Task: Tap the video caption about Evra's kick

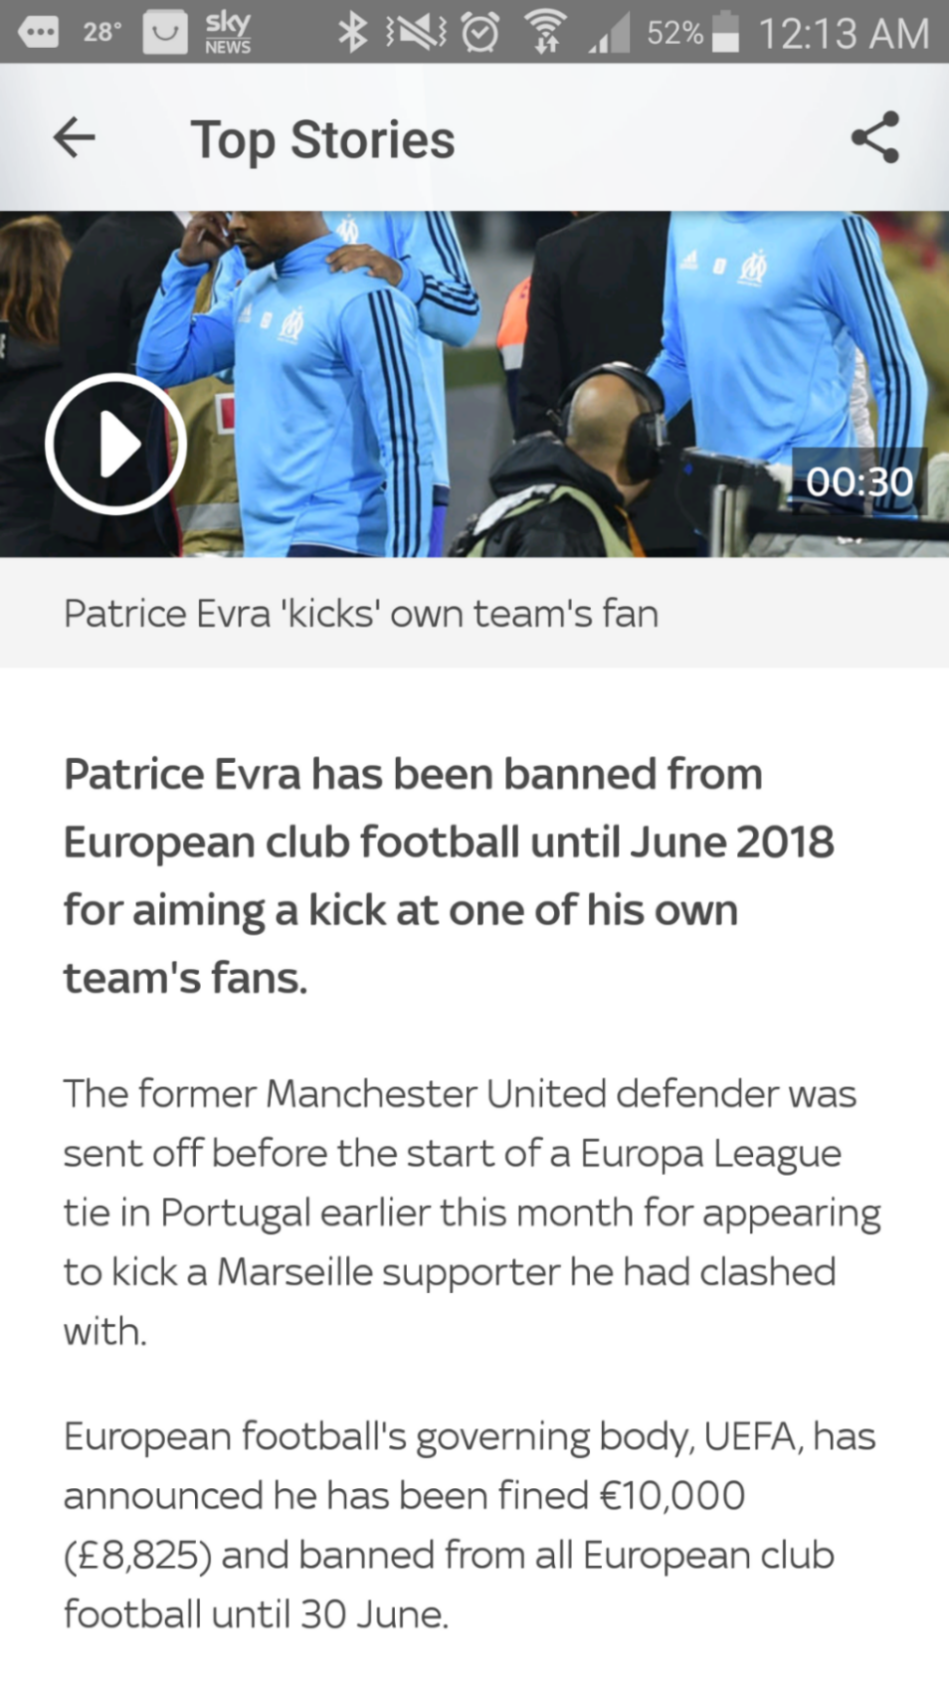Action: click(x=361, y=613)
